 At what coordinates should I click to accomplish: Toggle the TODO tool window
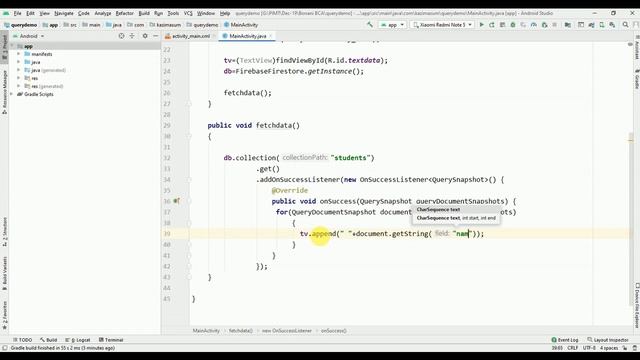tap(22, 340)
